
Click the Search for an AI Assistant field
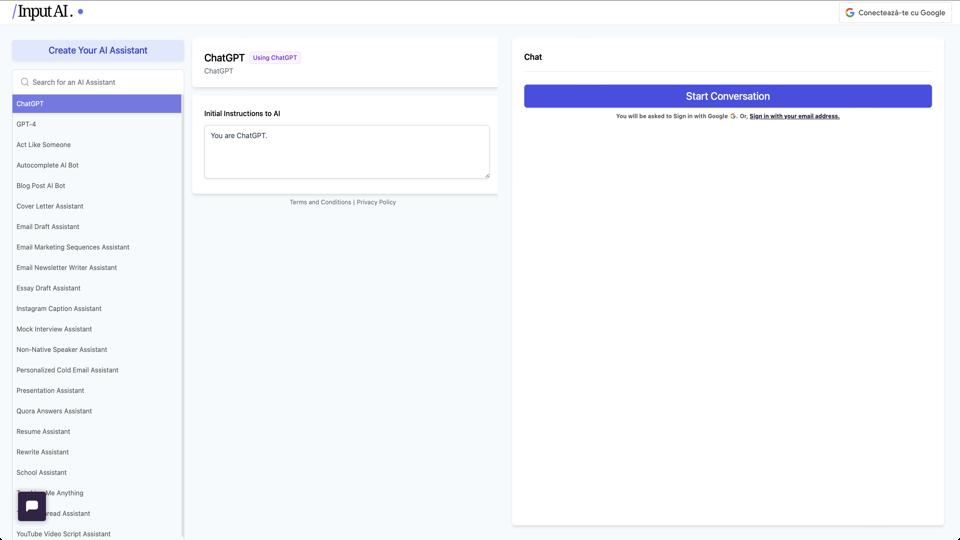pyautogui.click(x=98, y=82)
